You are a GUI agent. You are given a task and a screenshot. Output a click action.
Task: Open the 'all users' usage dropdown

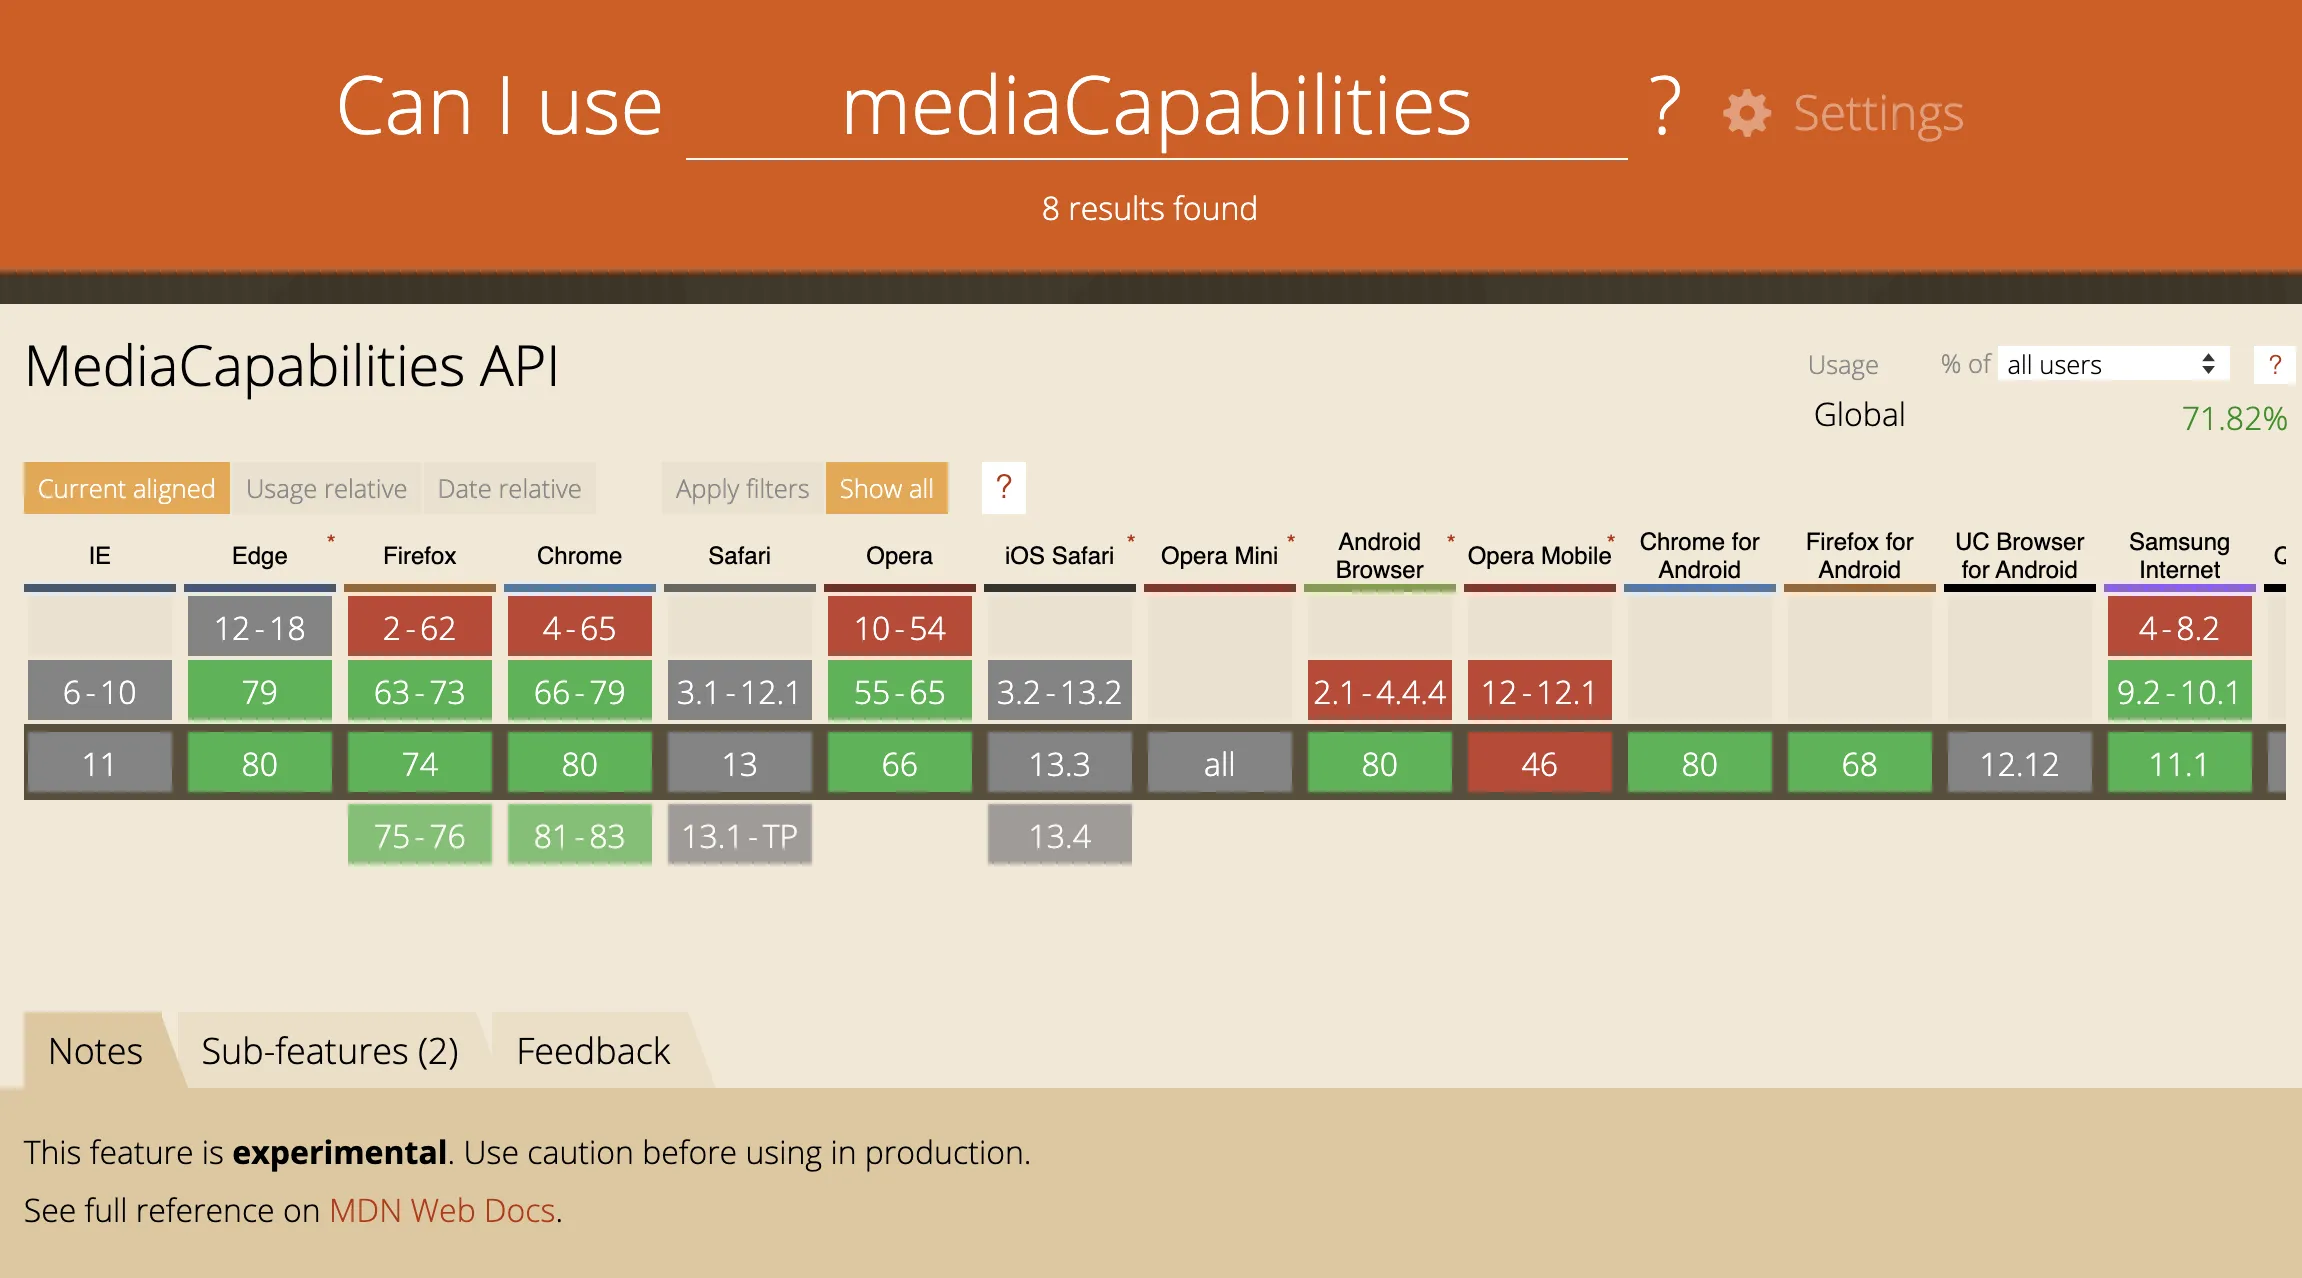(x=2112, y=365)
